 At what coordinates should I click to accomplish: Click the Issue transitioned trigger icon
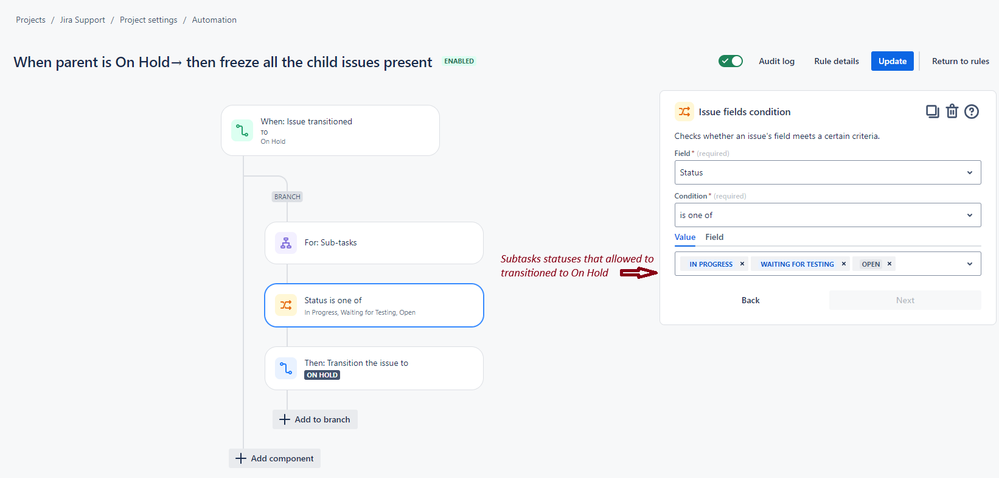pos(241,131)
